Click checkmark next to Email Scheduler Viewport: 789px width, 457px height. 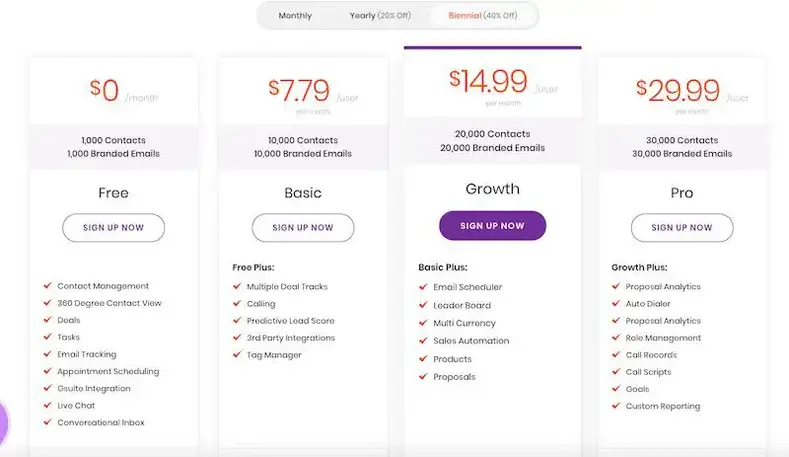[x=423, y=287]
